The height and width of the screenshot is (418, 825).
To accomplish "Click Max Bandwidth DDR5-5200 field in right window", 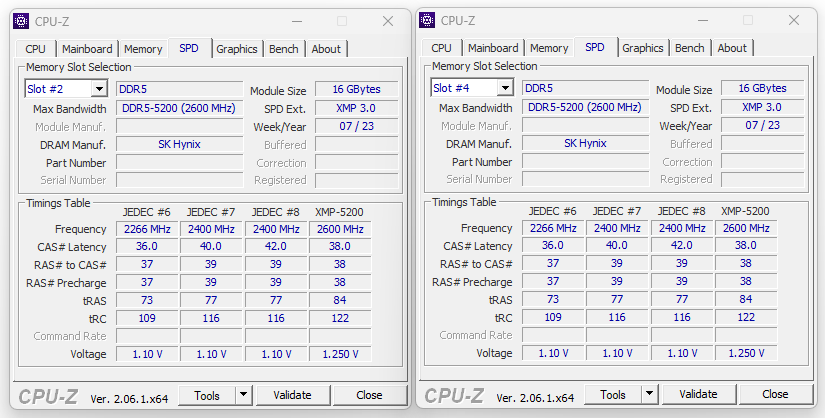I will pyautogui.click(x=586, y=107).
